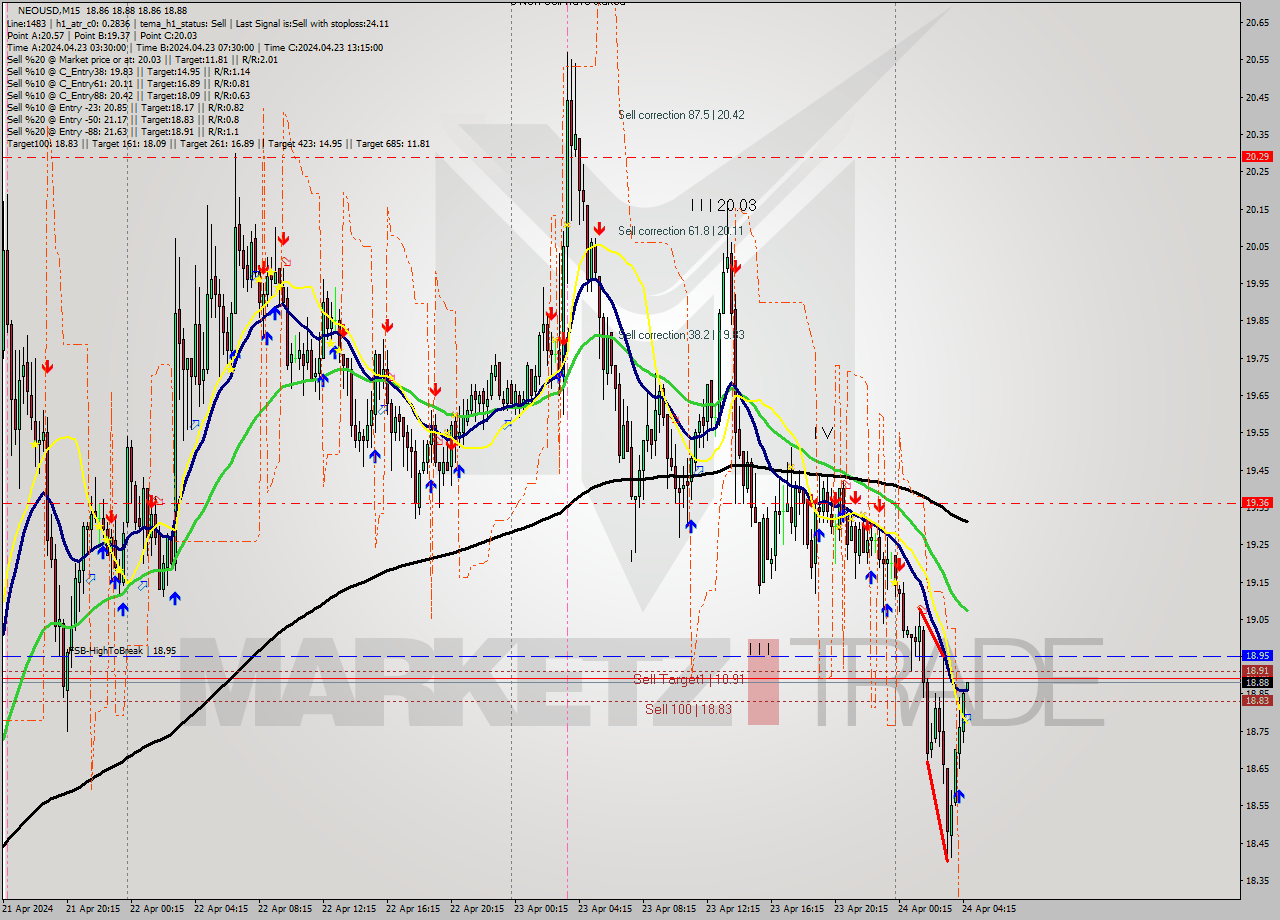Click the 'I I I 20.03' wave label
The height and width of the screenshot is (920, 1280).
(x=723, y=205)
